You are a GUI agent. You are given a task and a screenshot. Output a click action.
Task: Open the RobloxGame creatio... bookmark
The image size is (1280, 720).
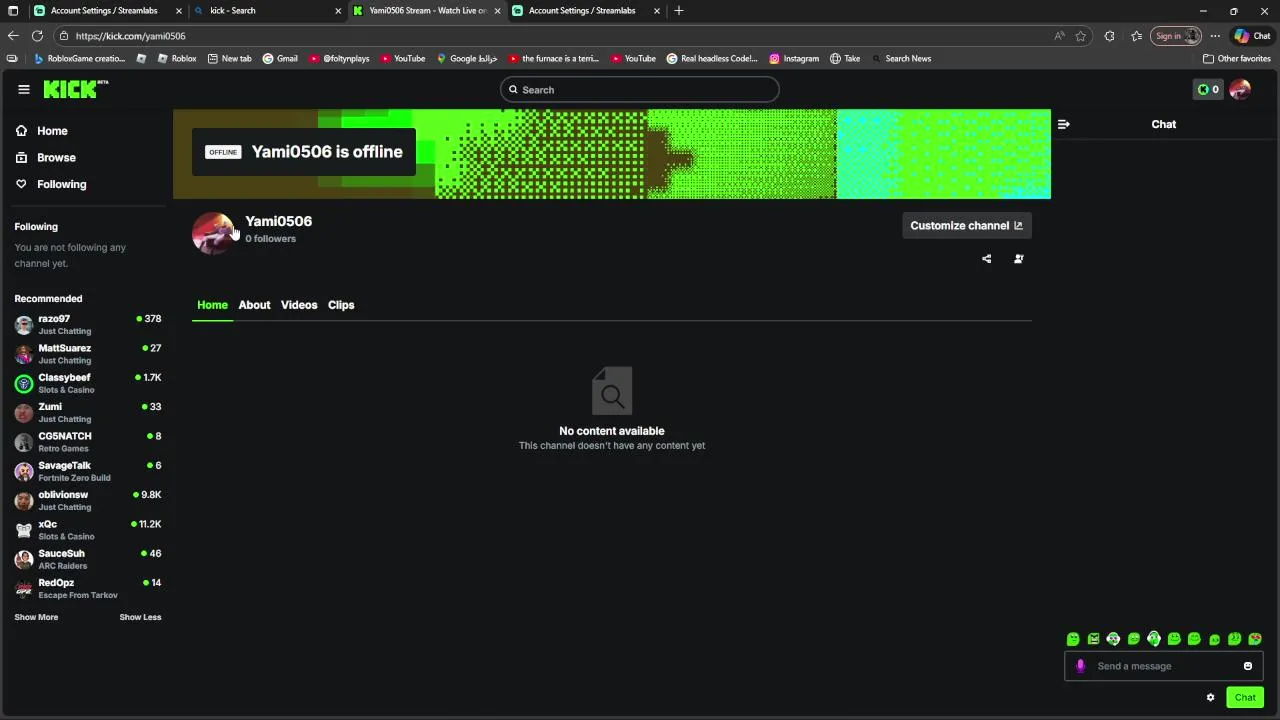tap(79, 58)
